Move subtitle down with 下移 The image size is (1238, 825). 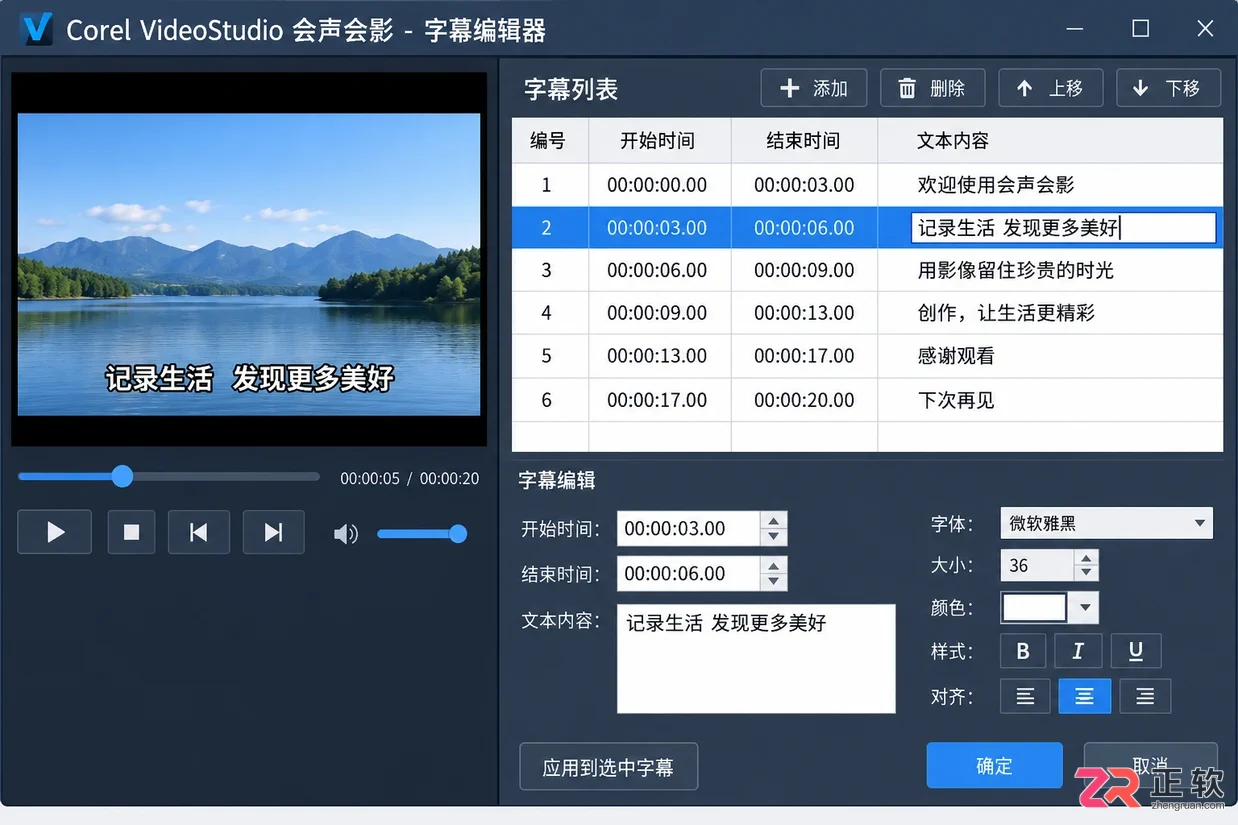coord(1168,88)
